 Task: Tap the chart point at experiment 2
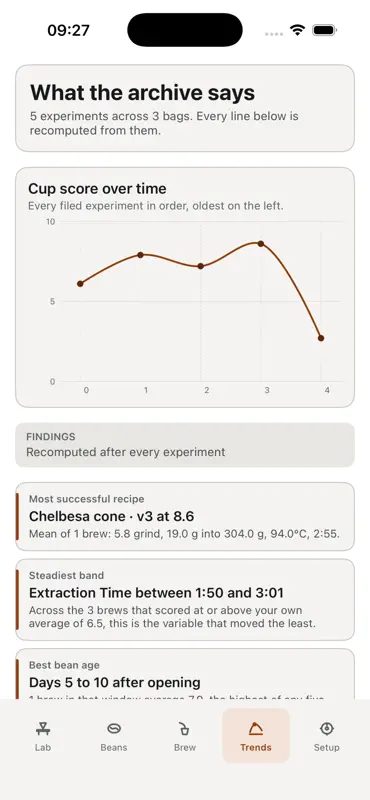tap(201, 266)
